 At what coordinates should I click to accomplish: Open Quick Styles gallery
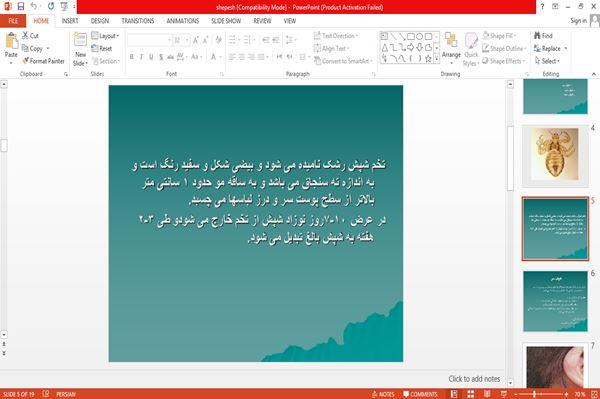[471, 49]
